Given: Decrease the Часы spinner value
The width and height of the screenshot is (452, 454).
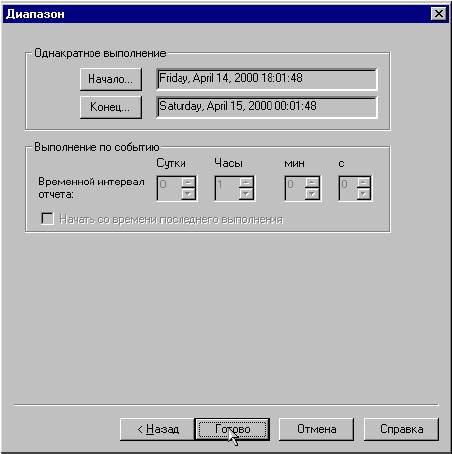Looking at the screenshot, I should pos(246,194).
